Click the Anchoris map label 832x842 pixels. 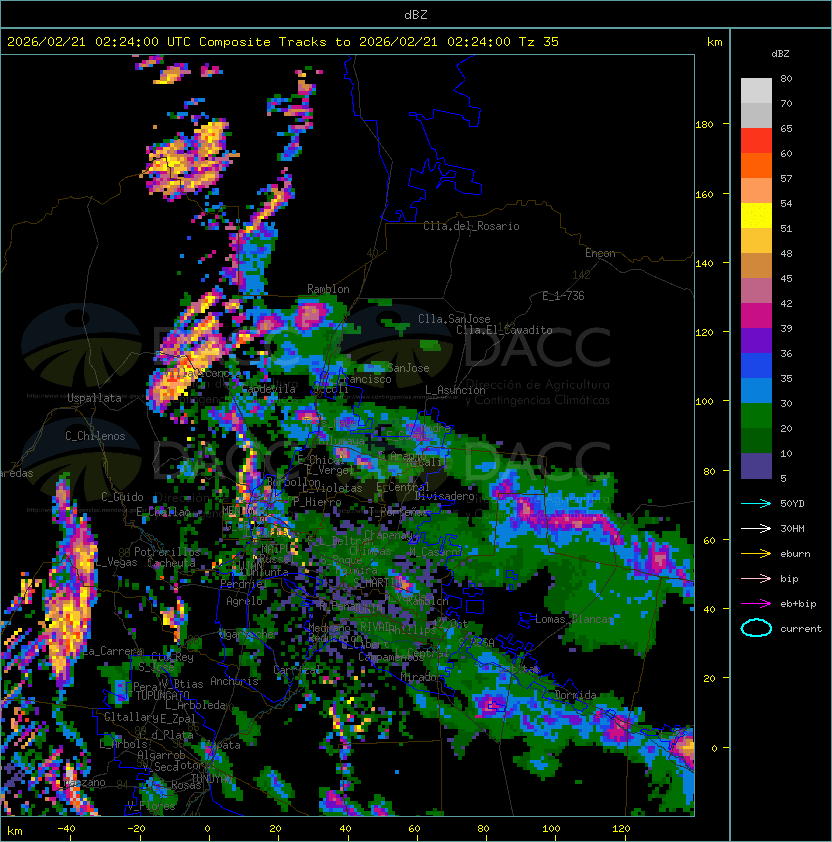click(234, 681)
